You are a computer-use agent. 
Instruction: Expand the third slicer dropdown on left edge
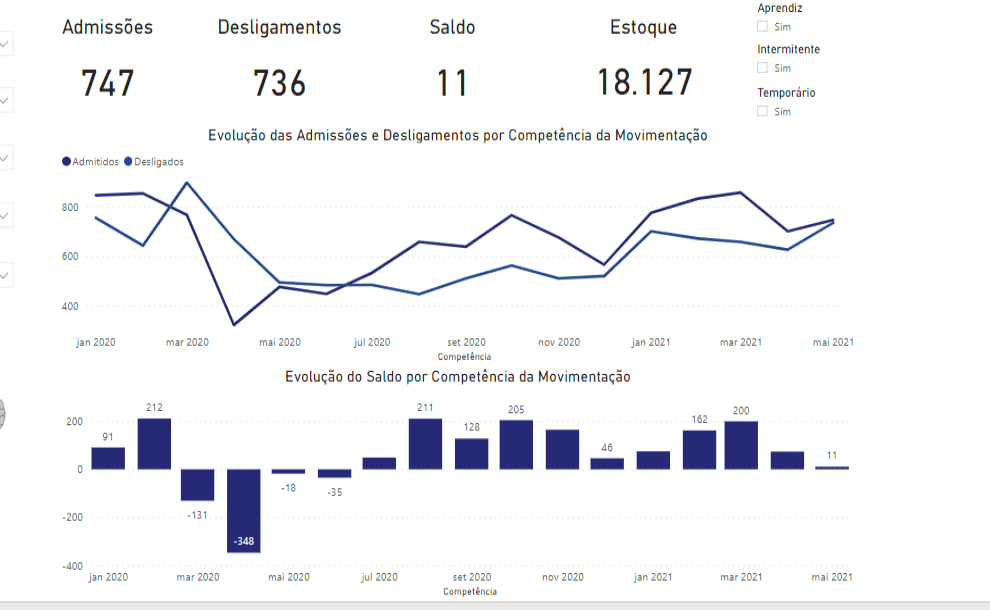[x=5, y=158]
